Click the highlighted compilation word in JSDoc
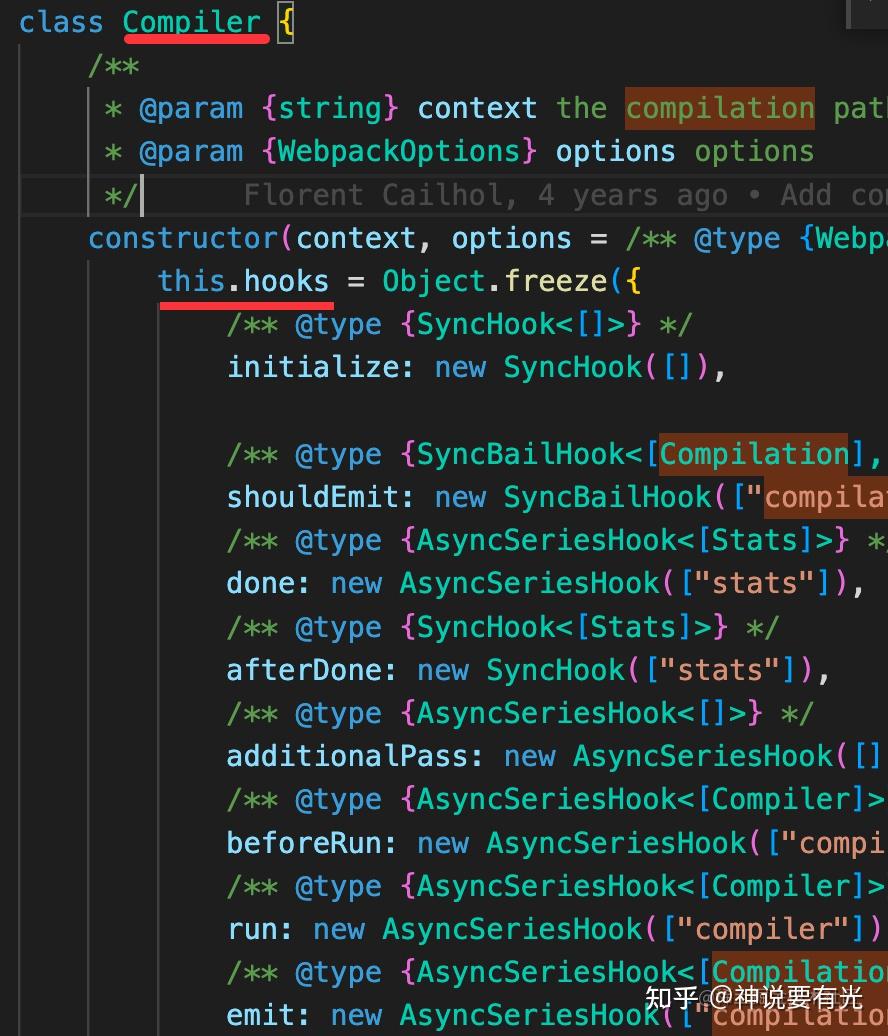The image size is (888, 1036). pos(719,108)
